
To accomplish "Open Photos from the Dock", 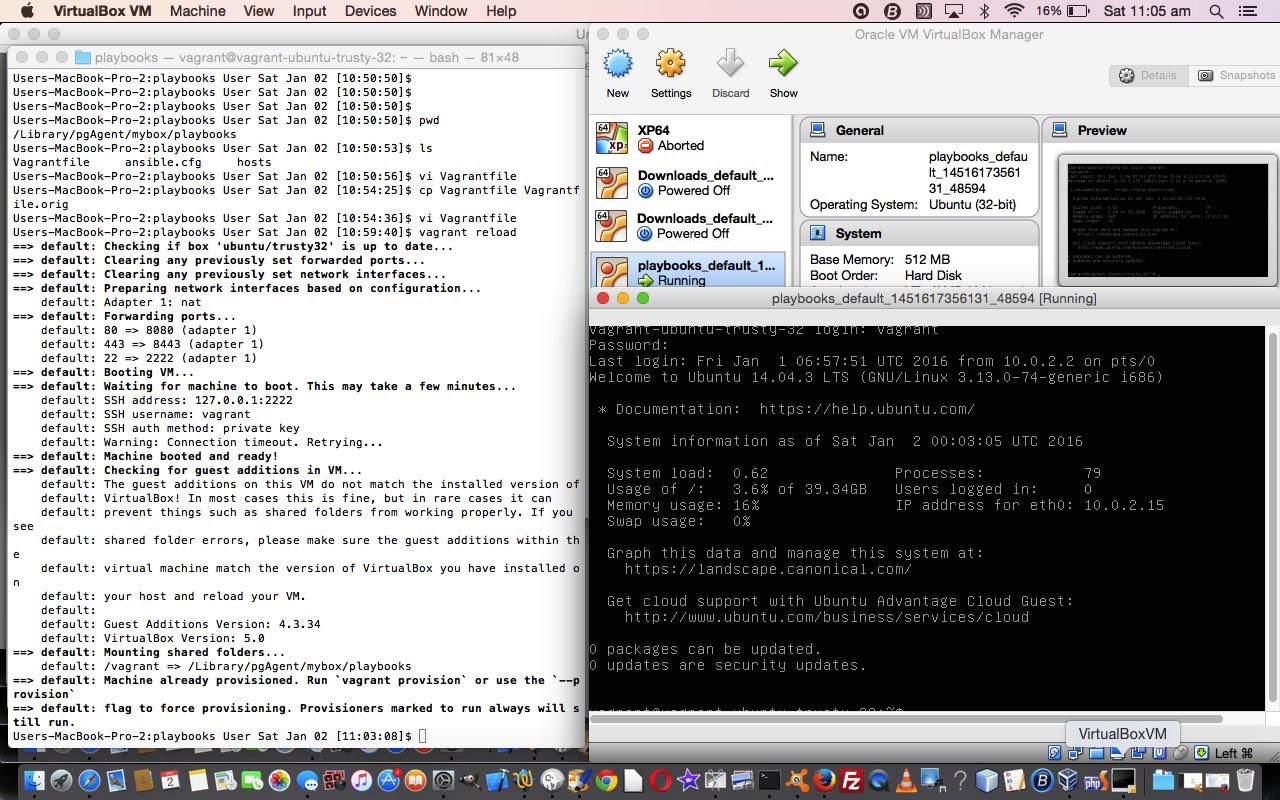I will click(279, 780).
